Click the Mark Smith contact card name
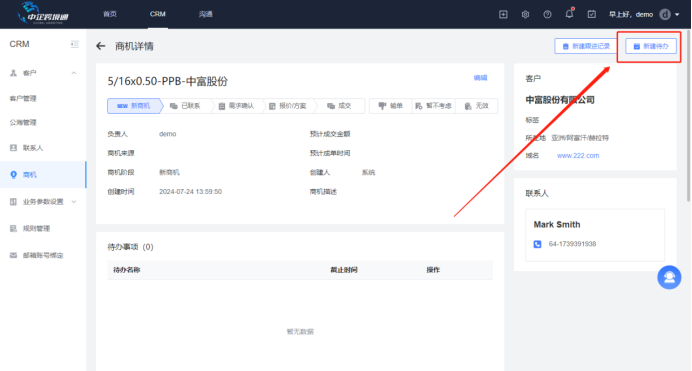 (557, 225)
